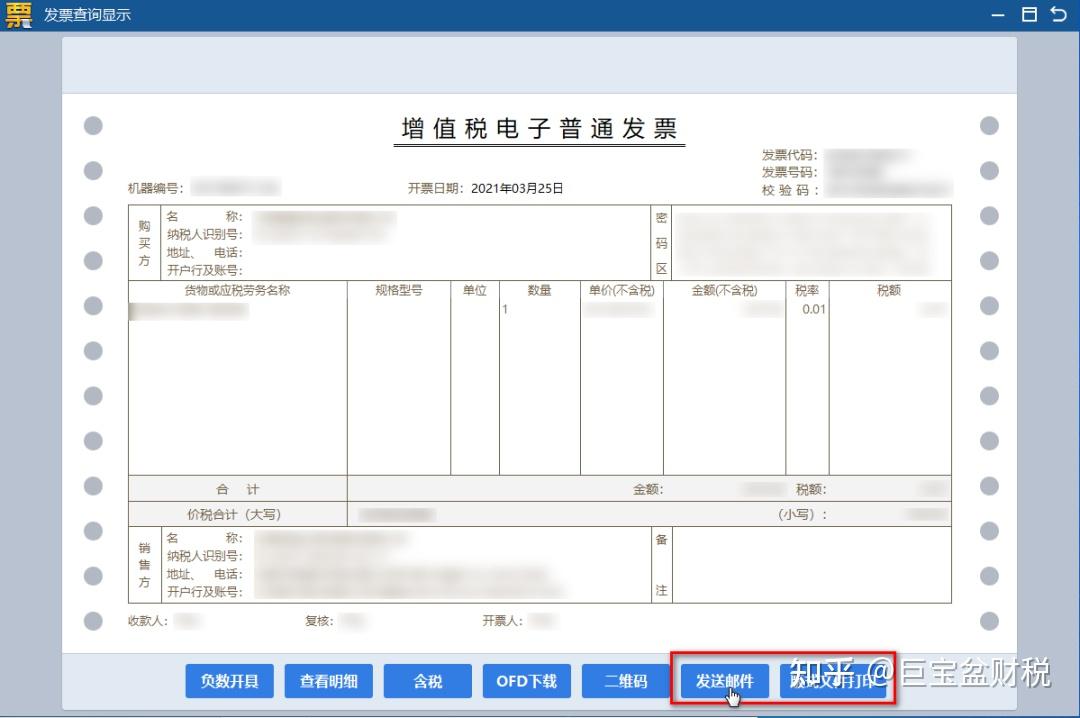The height and width of the screenshot is (718, 1080).
Task: Click the 数量 column header
Action: [x=539, y=290]
